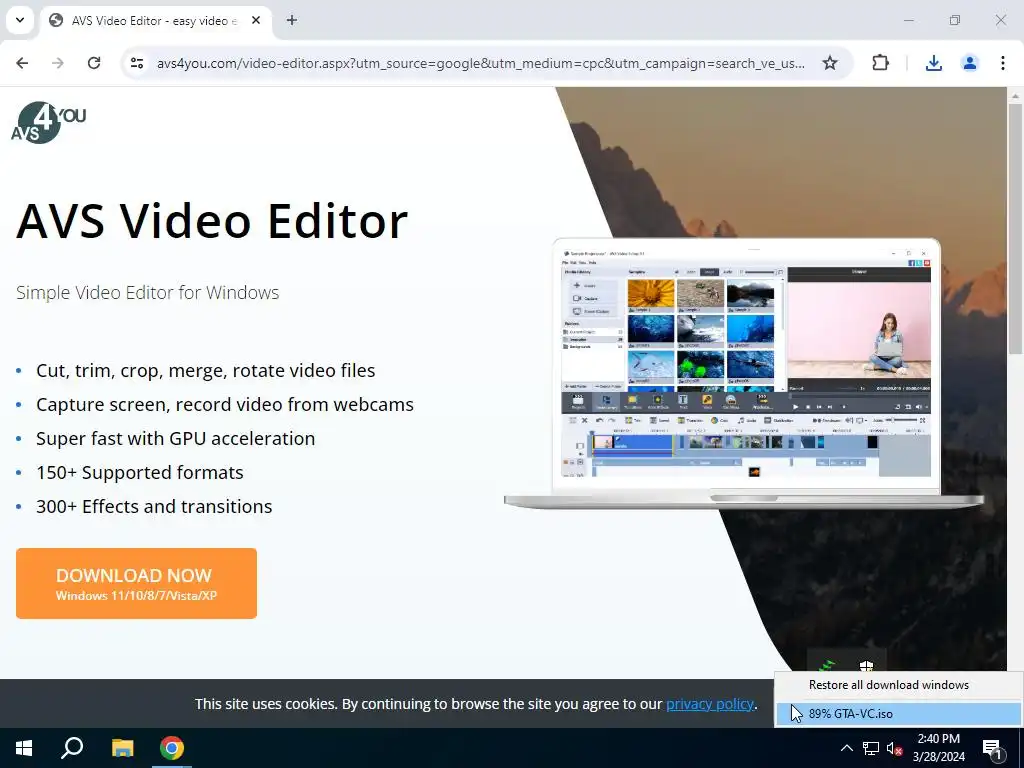
Task: Close the AVS Video Editor tab
Action: [256, 20]
